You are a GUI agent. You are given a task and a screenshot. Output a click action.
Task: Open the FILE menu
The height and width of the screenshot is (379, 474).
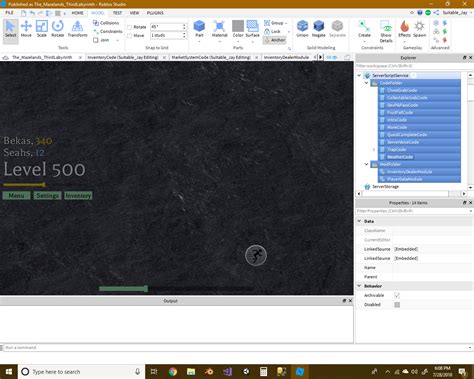[9, 13]
